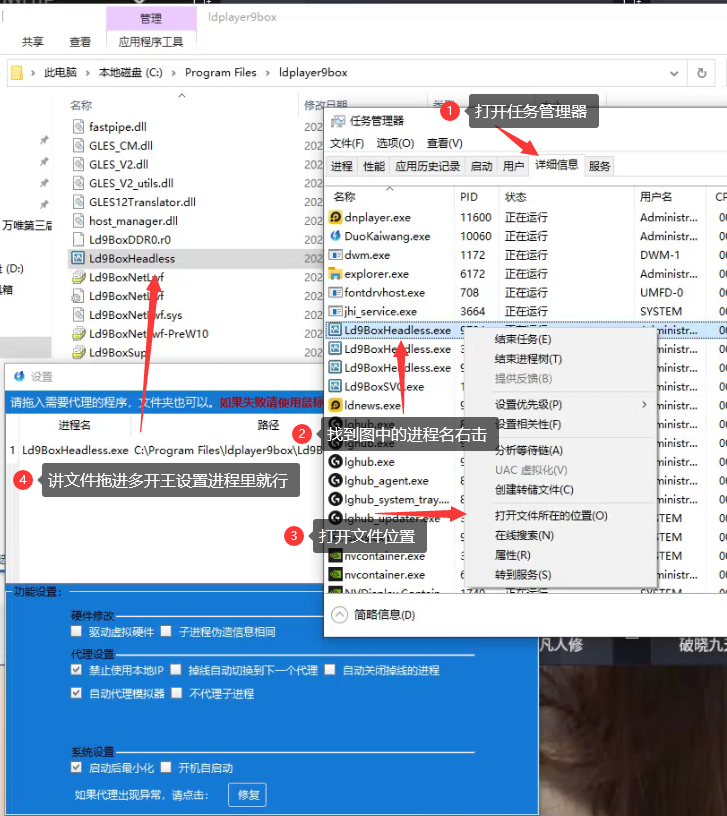727x816 pixels.
Task: Expand breadcrumb chevron after 本地磁盘 (C:)
Action: click(173, 73)
